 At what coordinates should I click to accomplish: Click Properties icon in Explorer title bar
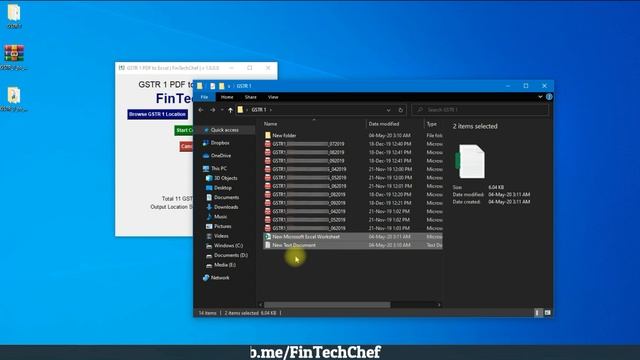[x=213, y=86]
